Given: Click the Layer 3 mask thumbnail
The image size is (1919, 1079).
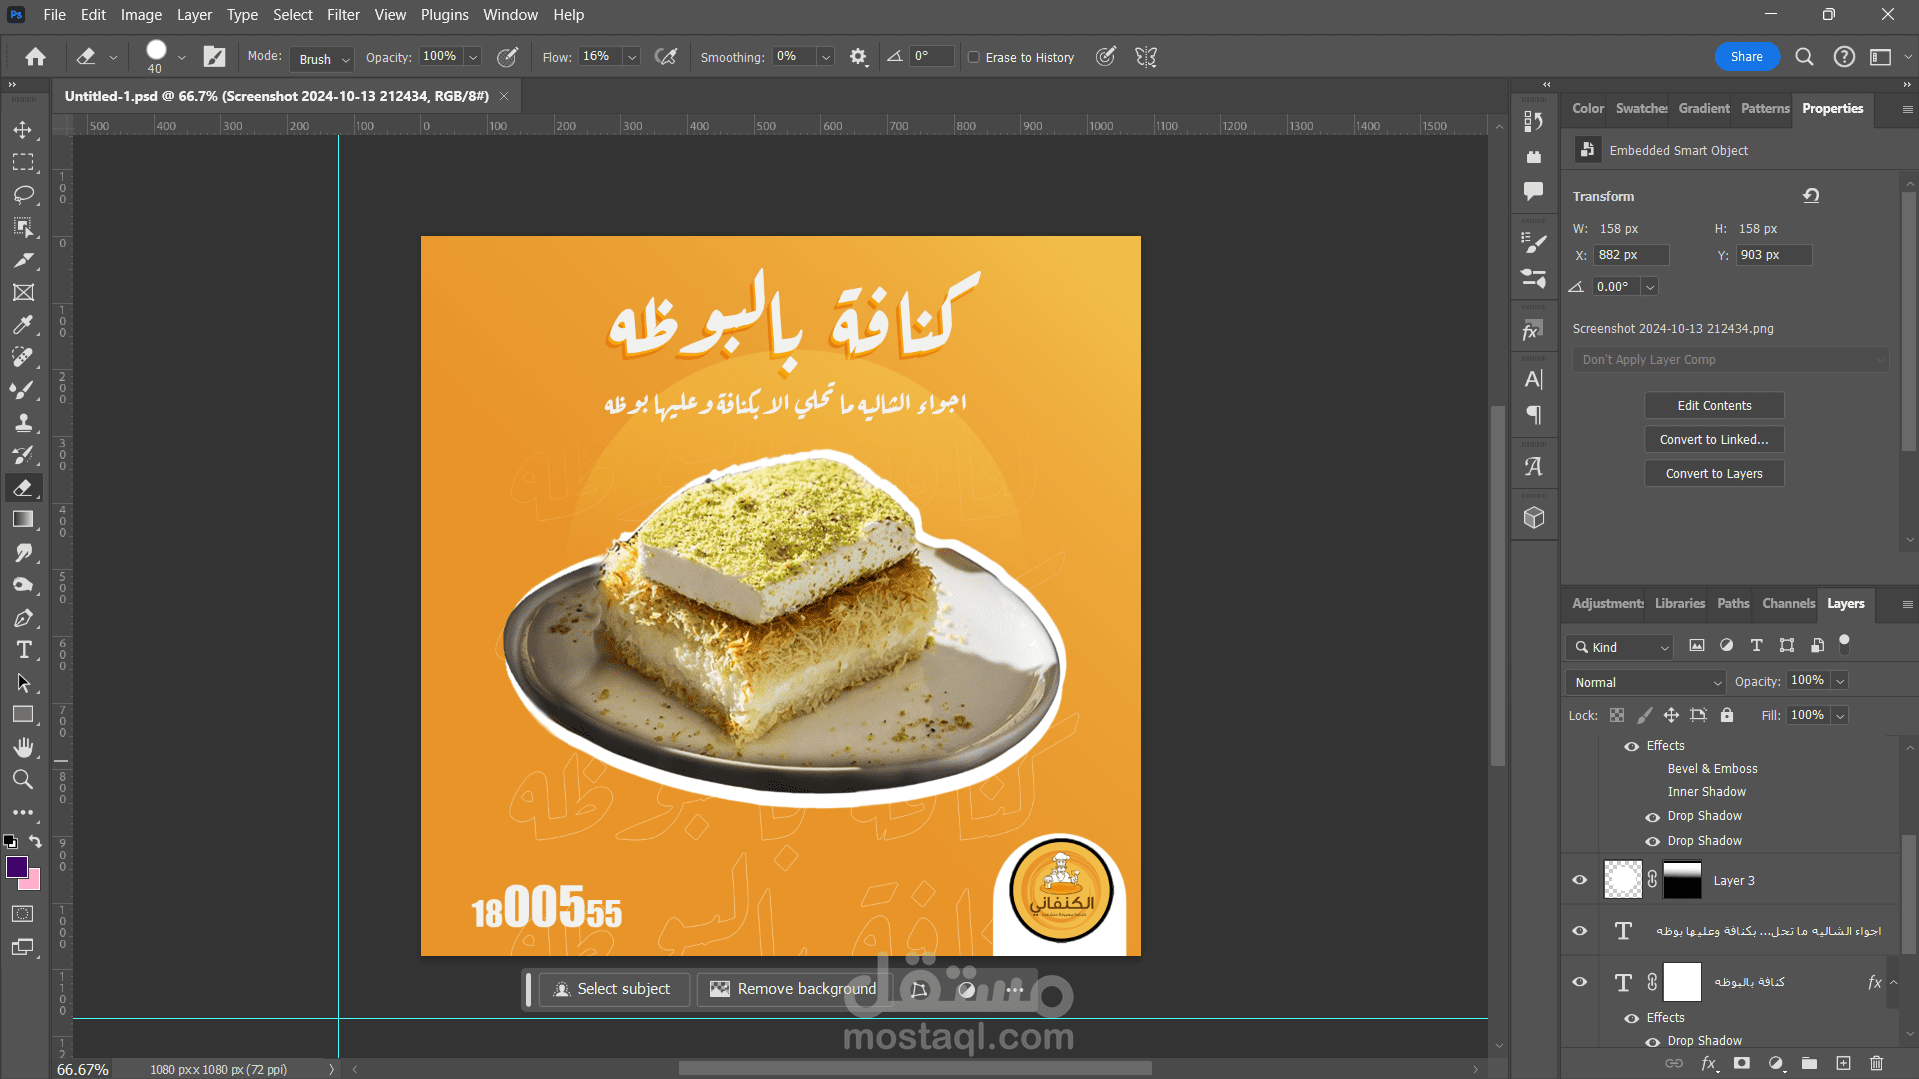Looking at the screenshot, I should pos(1682,880).
